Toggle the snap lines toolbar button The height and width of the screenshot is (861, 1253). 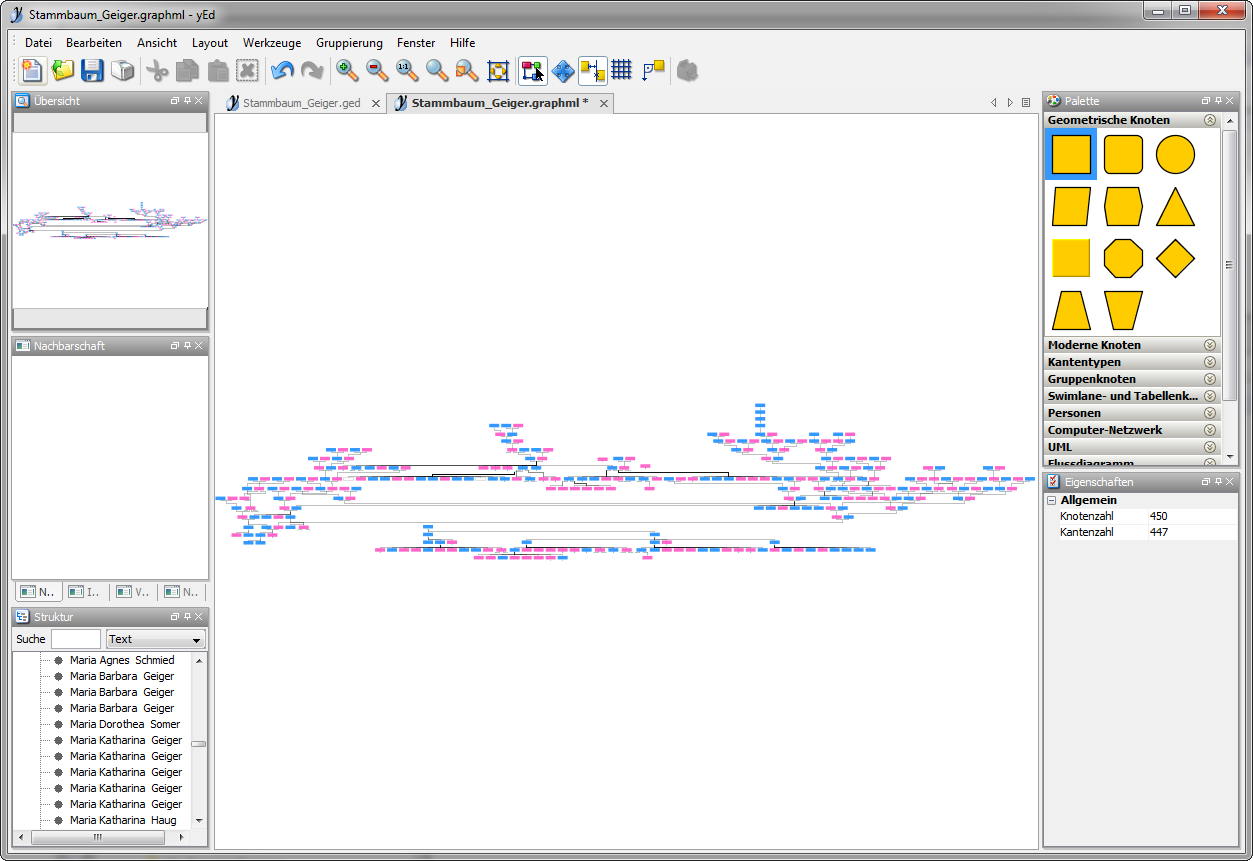(592, 70)
